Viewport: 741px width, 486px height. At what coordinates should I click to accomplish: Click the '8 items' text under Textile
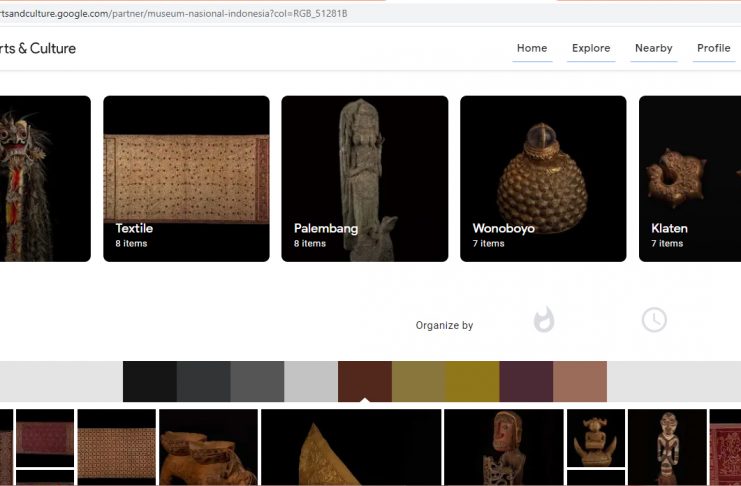coord(131,243)
